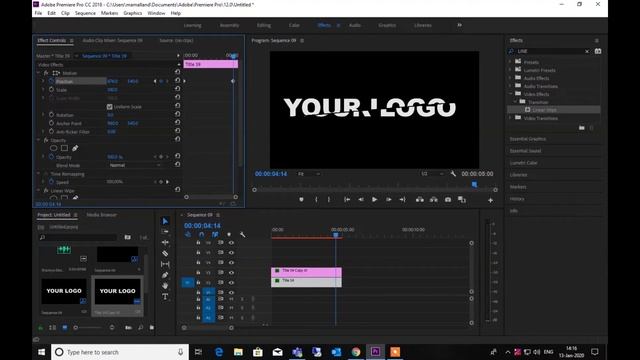This screenshot has height=360, width=640.
Task: Switch to the Editing workspace tab
Action: click(264, 25)
